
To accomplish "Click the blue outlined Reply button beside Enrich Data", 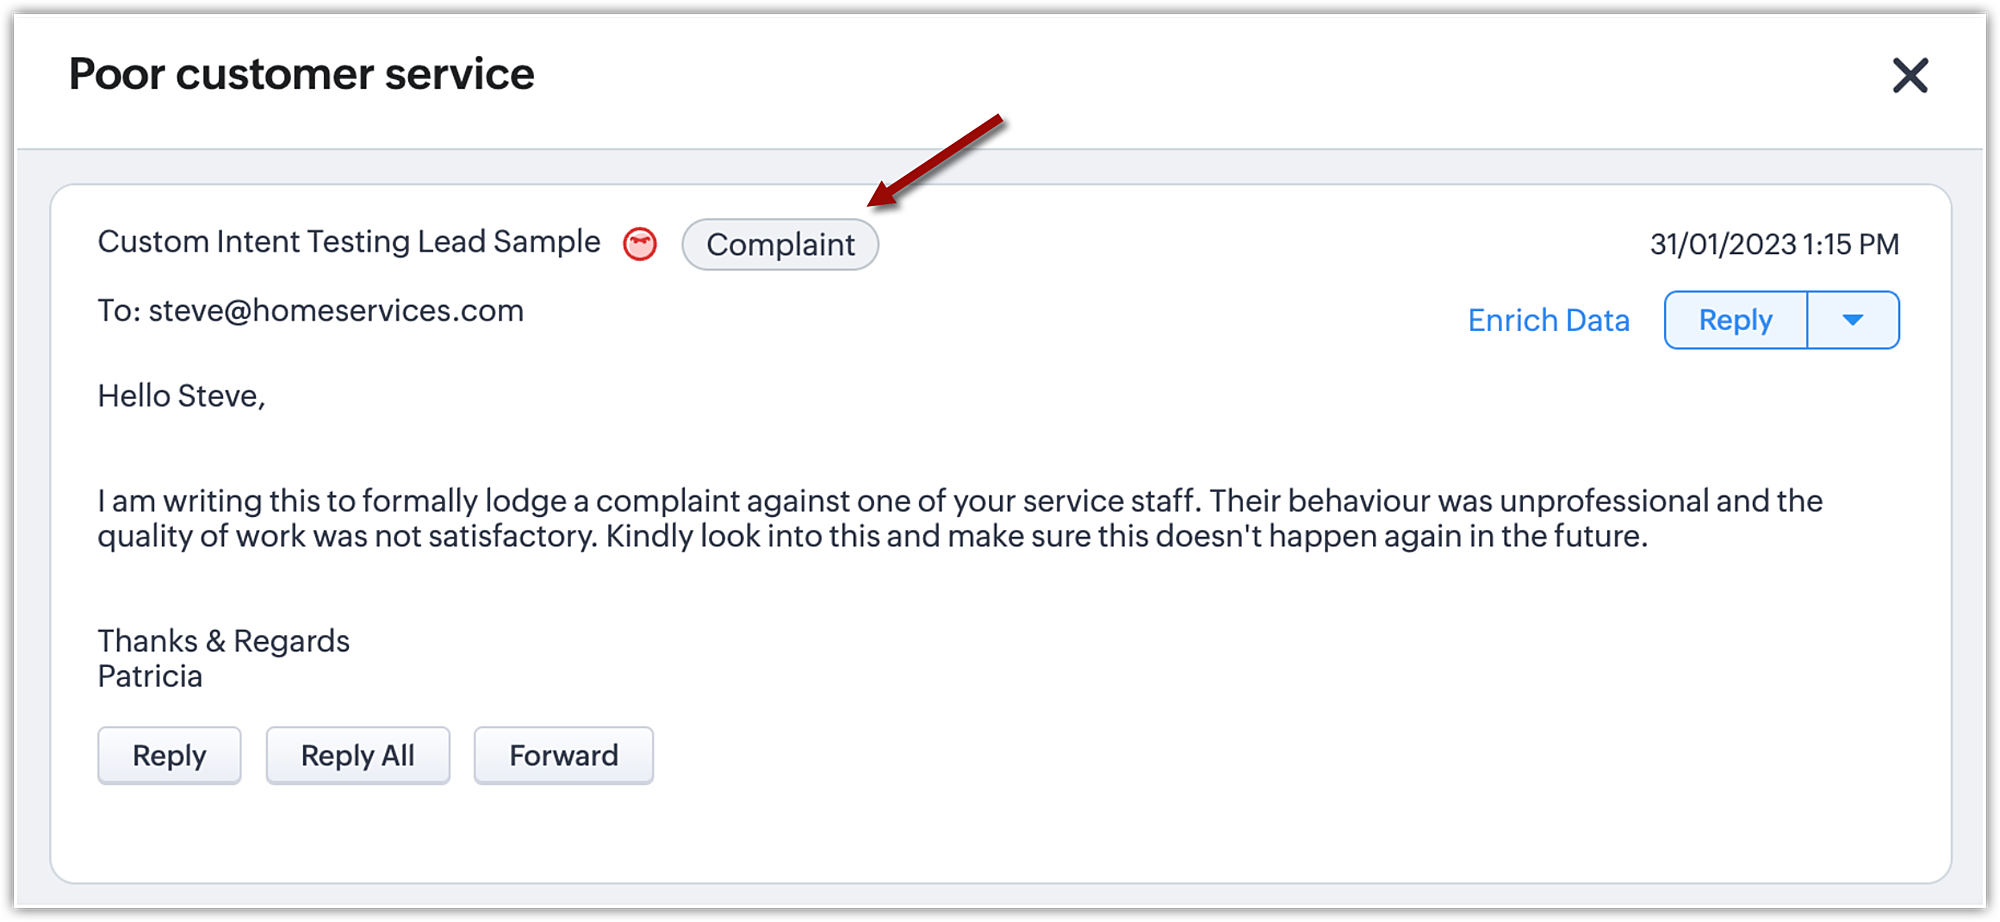I will [1736, 320].
